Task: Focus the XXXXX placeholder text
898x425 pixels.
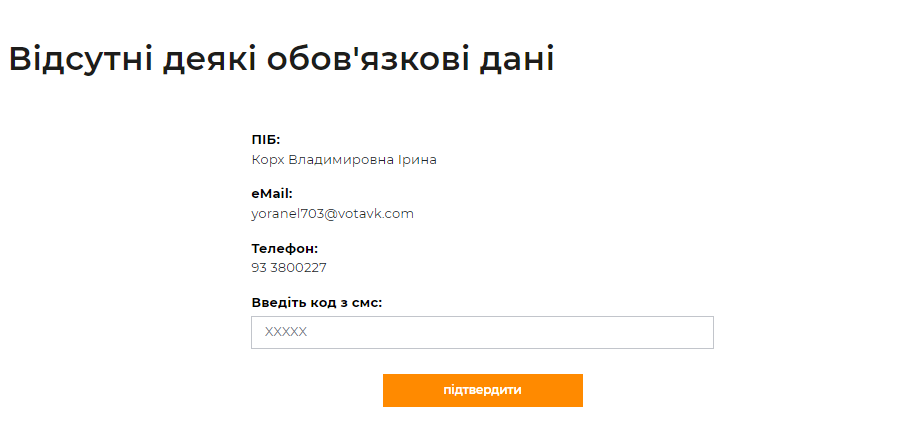Action: (x=286, y=332)
